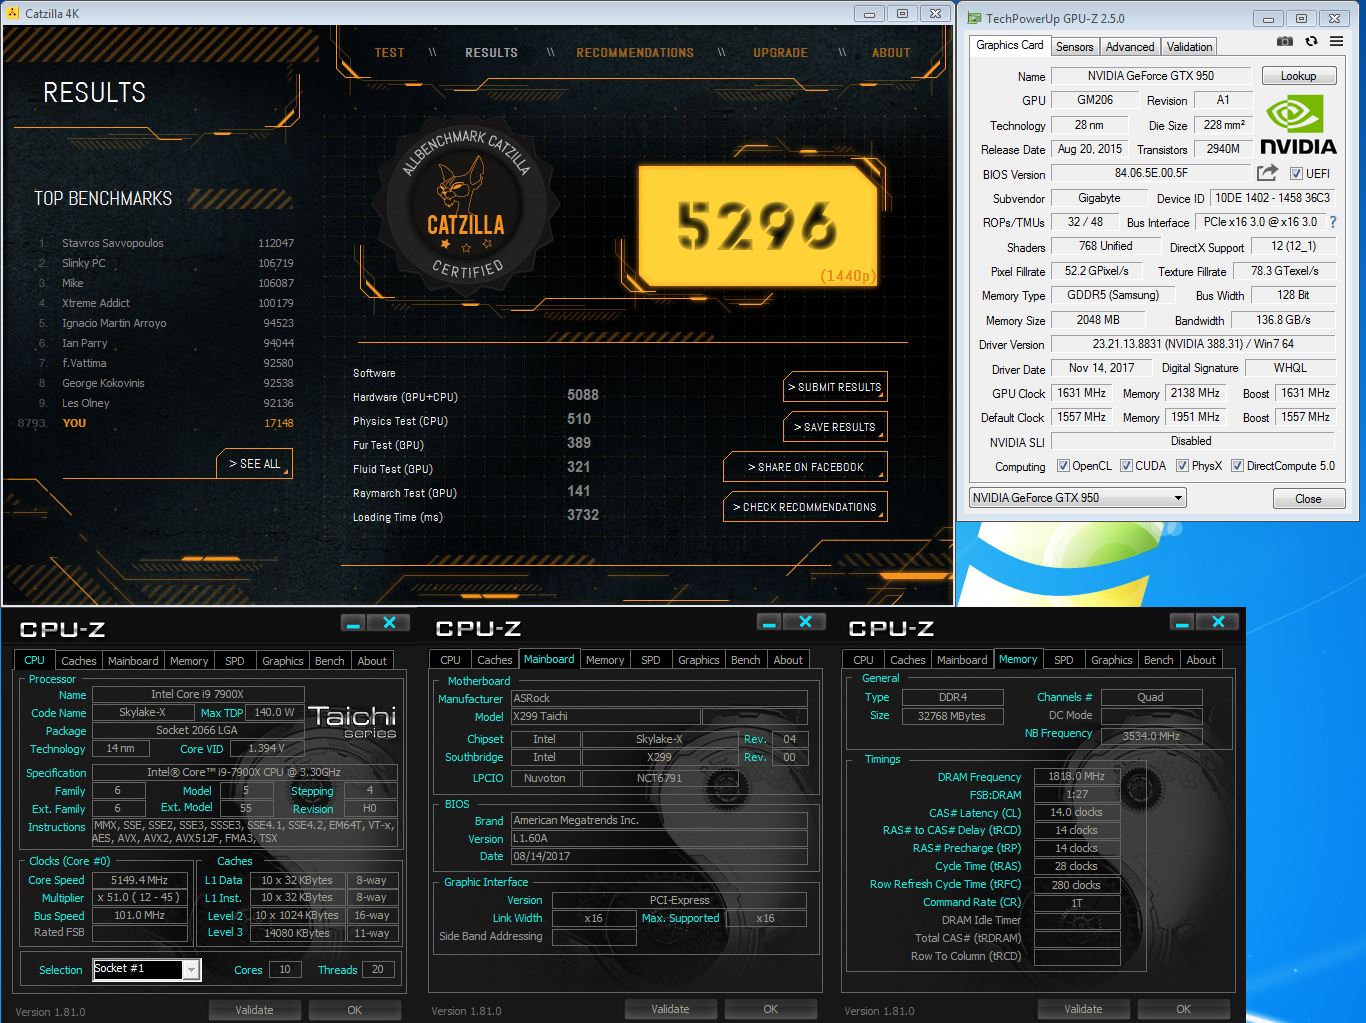Close the CPU-Z CPU tab window
This screenshot has width=1366, height=1023.
click(x=389, y=623)
